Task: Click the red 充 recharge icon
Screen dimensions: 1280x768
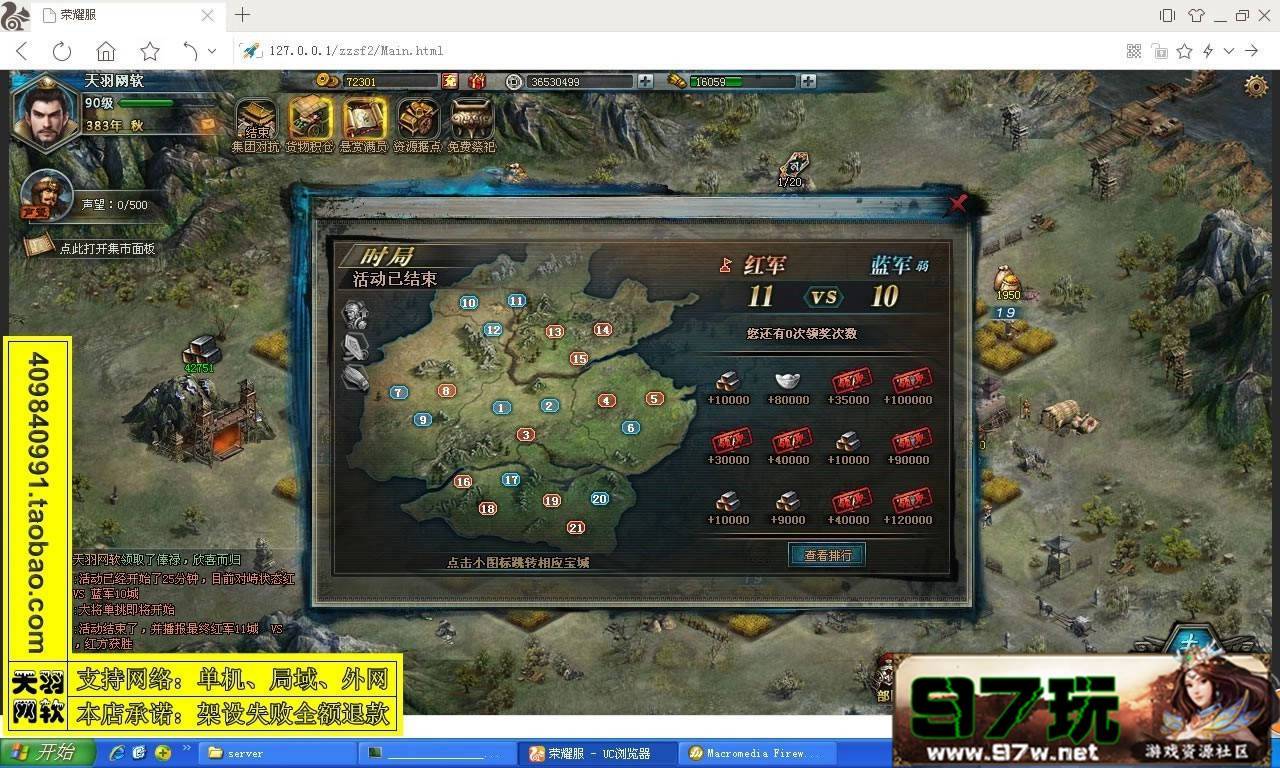Action: 450,81
